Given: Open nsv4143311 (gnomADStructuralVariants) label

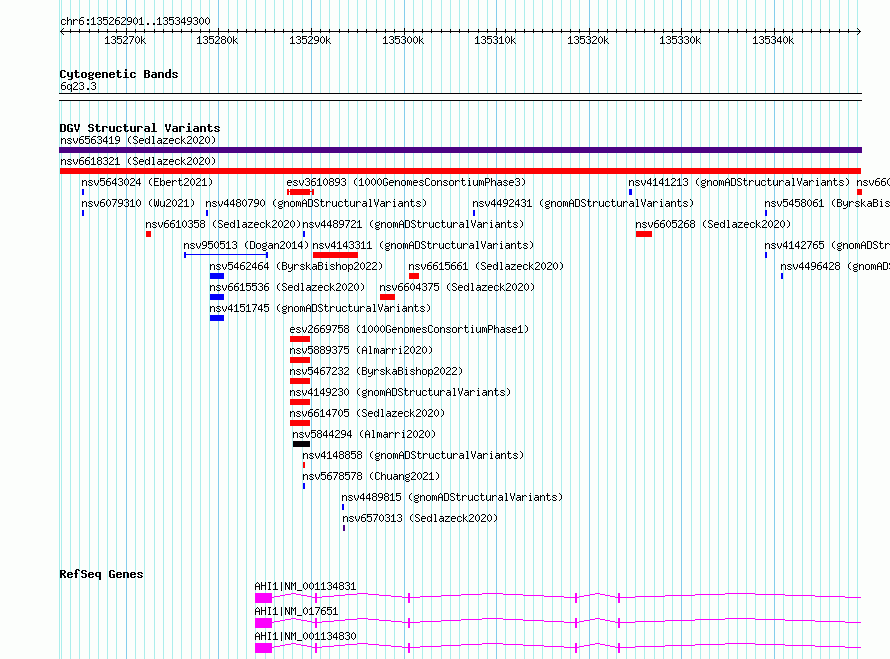Looking at the screenshot, I should tap(423, 245).
